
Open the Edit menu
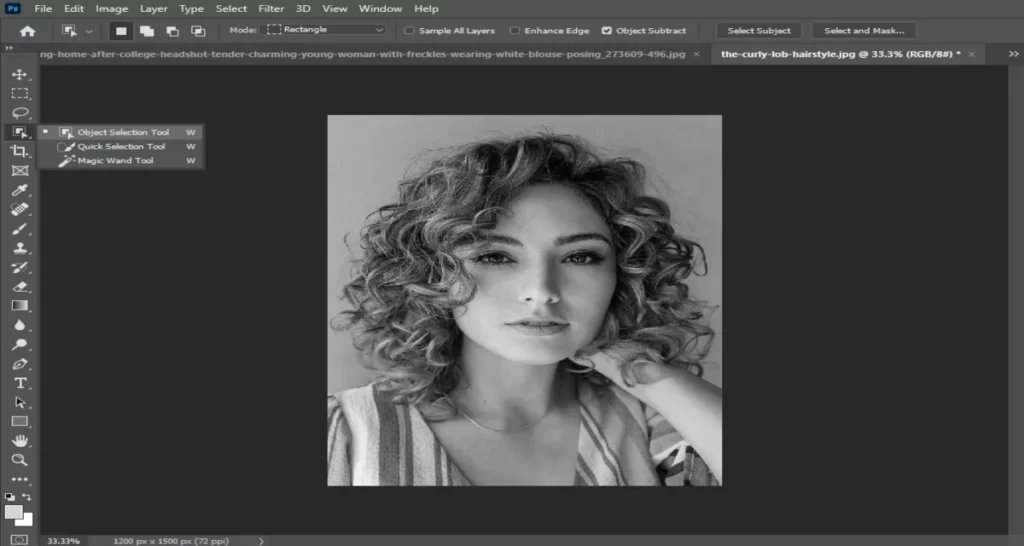[x=74, y=8]
